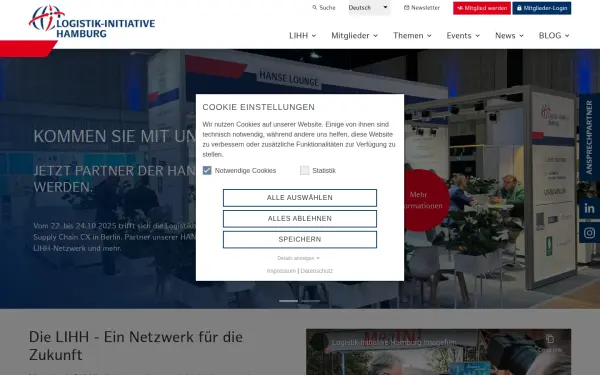600x375 pixels.
Task: Open the ANSPRECHPARTNER side tab
Action: tap(589, 137)
